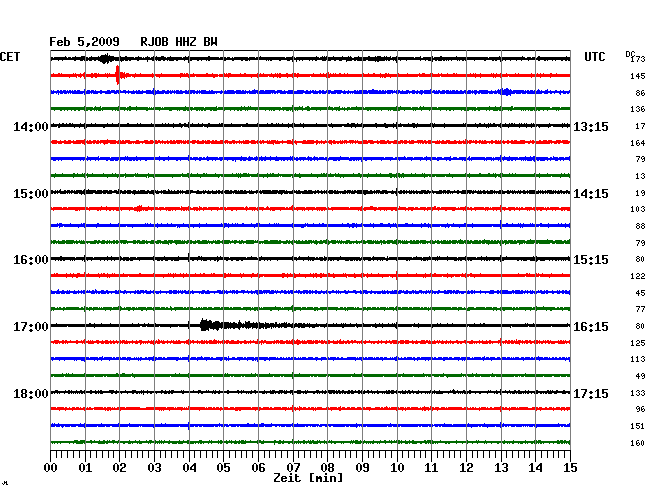Screen dimensions: 650x494
Task: Click the '12' minute axis tick label
Action: 466,468
